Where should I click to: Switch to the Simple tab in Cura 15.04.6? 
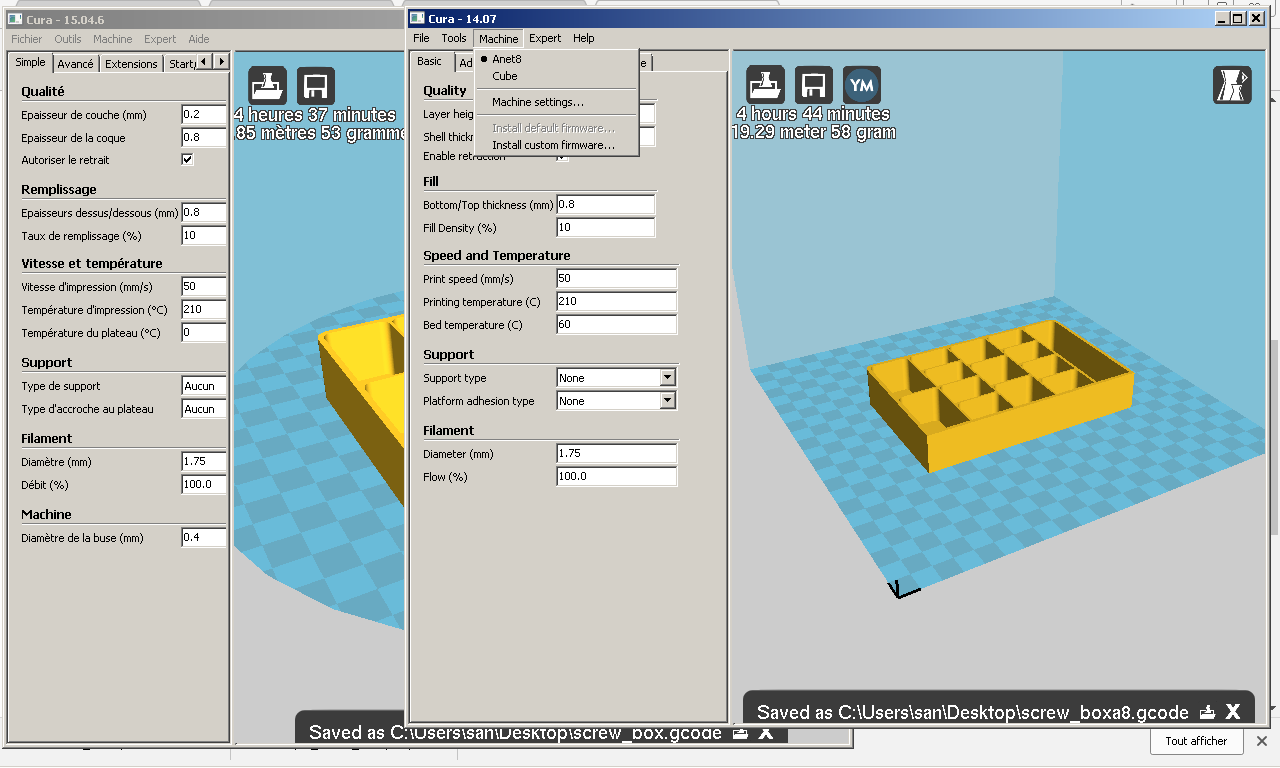(x=30, y=62)
